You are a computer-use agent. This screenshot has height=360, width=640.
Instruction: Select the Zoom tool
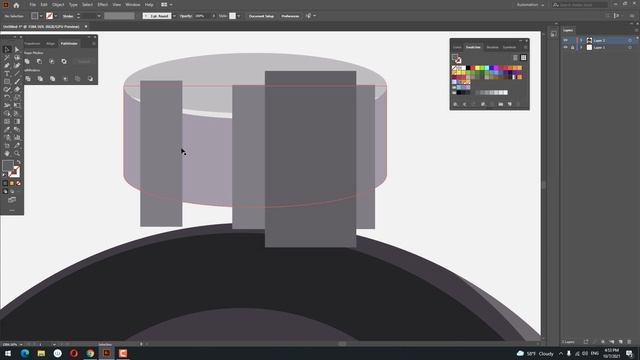pyautogui.click(x=17, y=153)
